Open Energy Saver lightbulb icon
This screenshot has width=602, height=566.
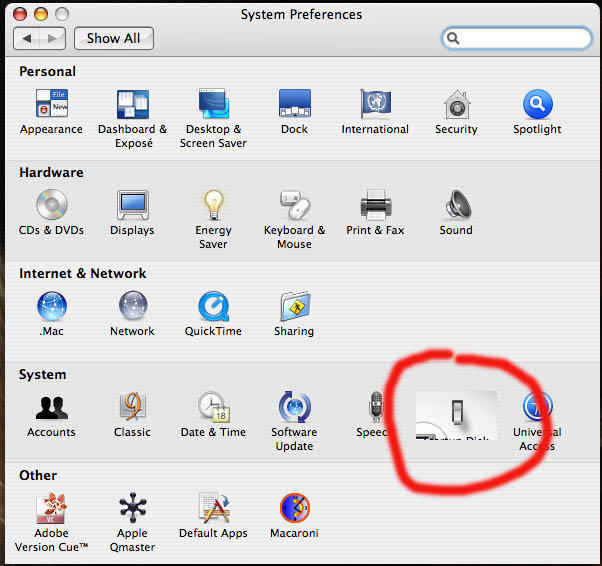point(213,204)
